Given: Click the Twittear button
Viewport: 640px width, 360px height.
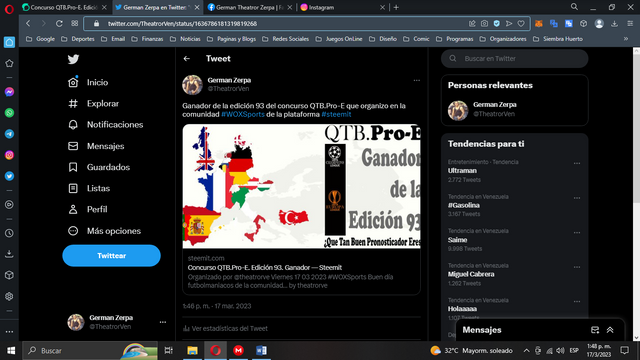Looking at the screenshot, I should [x=111, y=256].
